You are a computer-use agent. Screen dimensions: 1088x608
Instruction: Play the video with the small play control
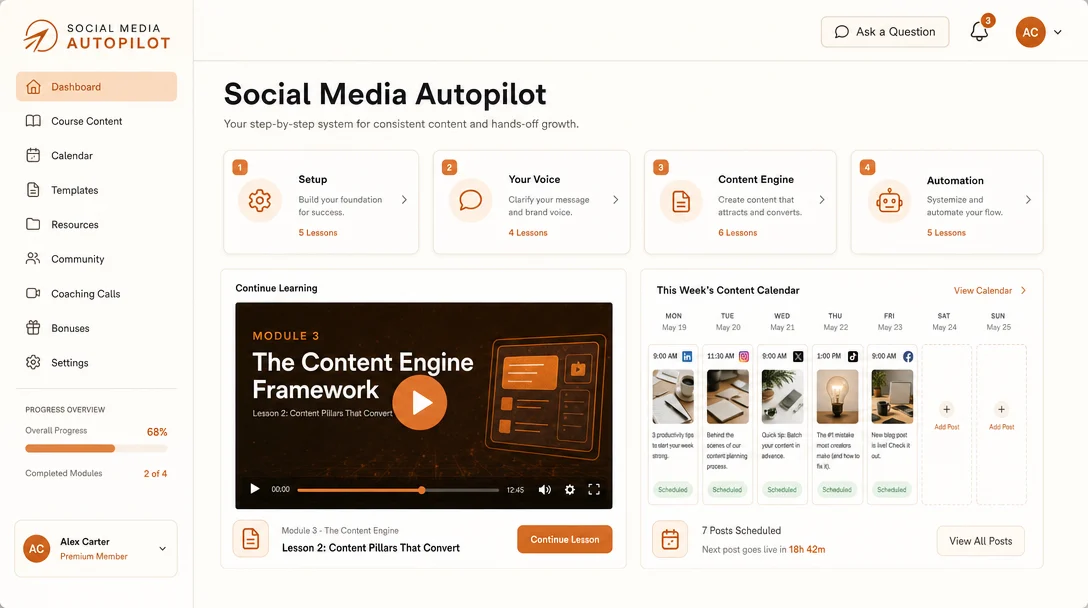(255, 489)
